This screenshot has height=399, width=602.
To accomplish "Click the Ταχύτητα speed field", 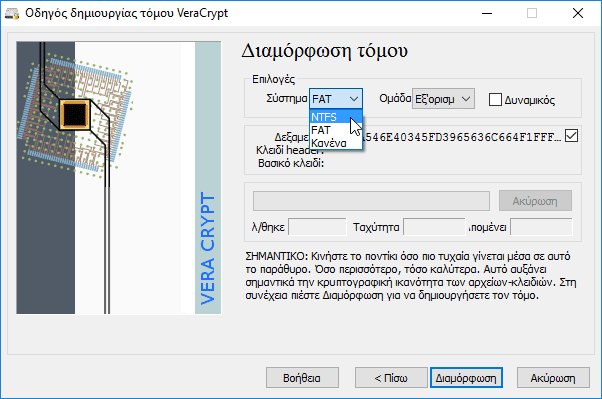I will pos(434,227).
